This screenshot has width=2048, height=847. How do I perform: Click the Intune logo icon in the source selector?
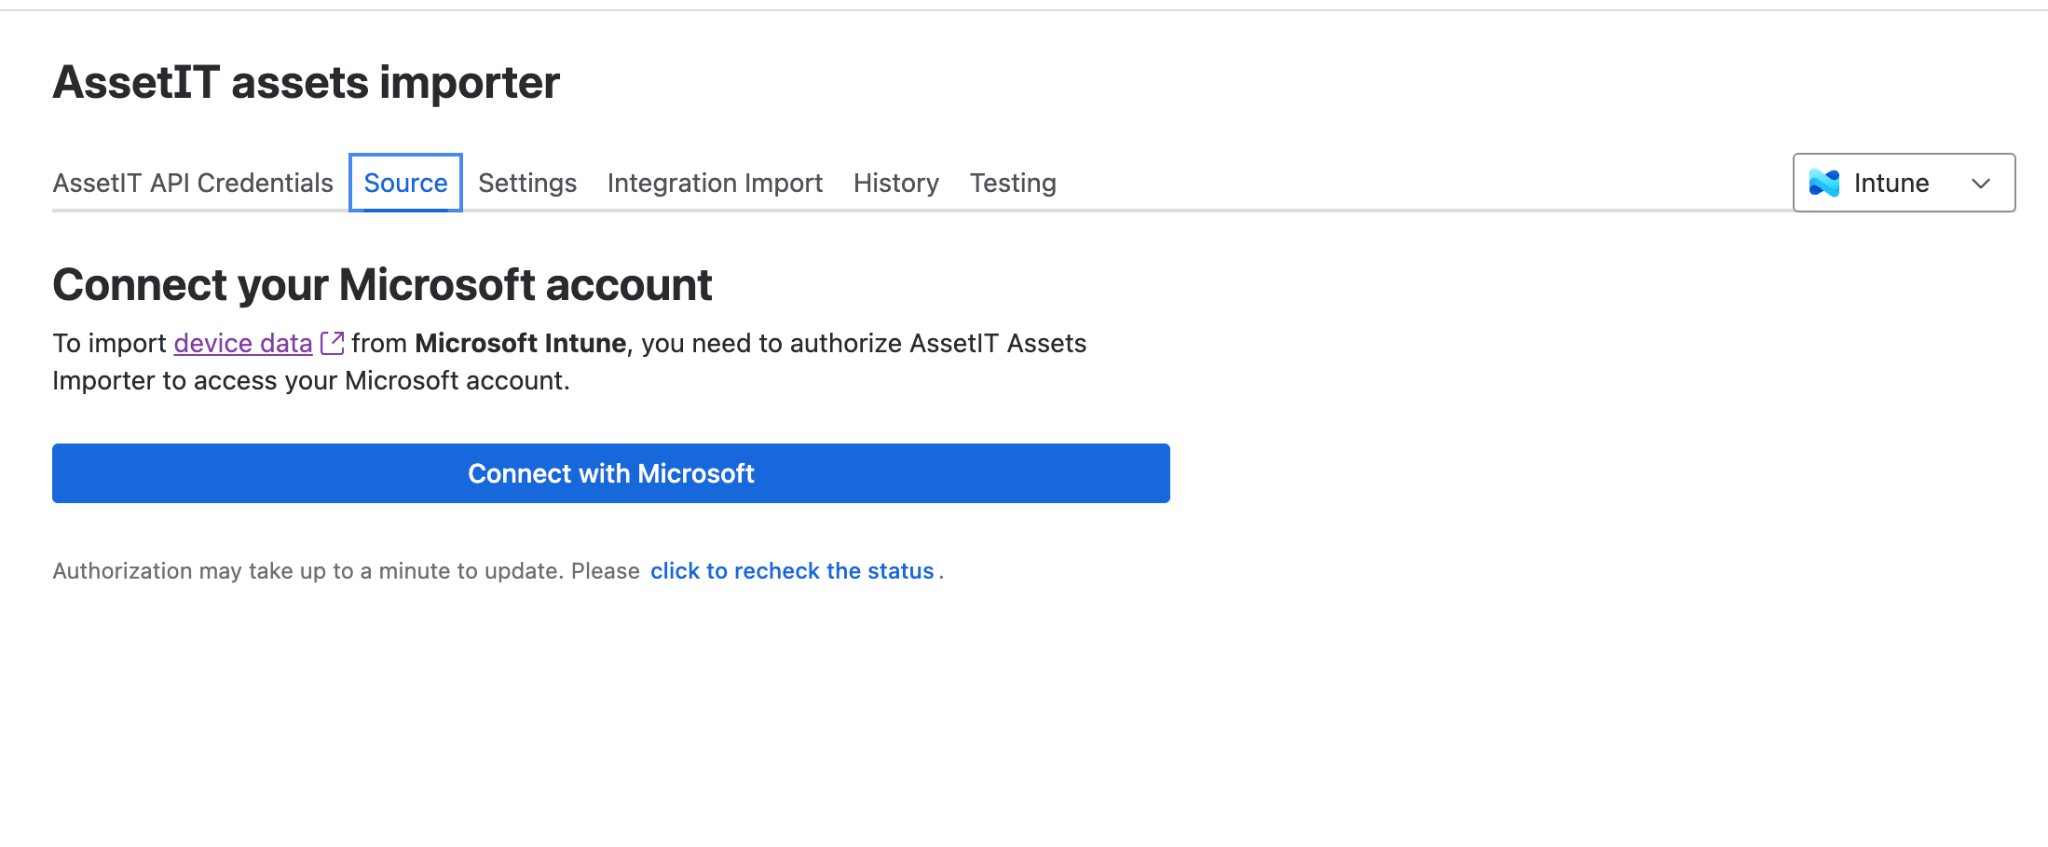[1824, 183]
